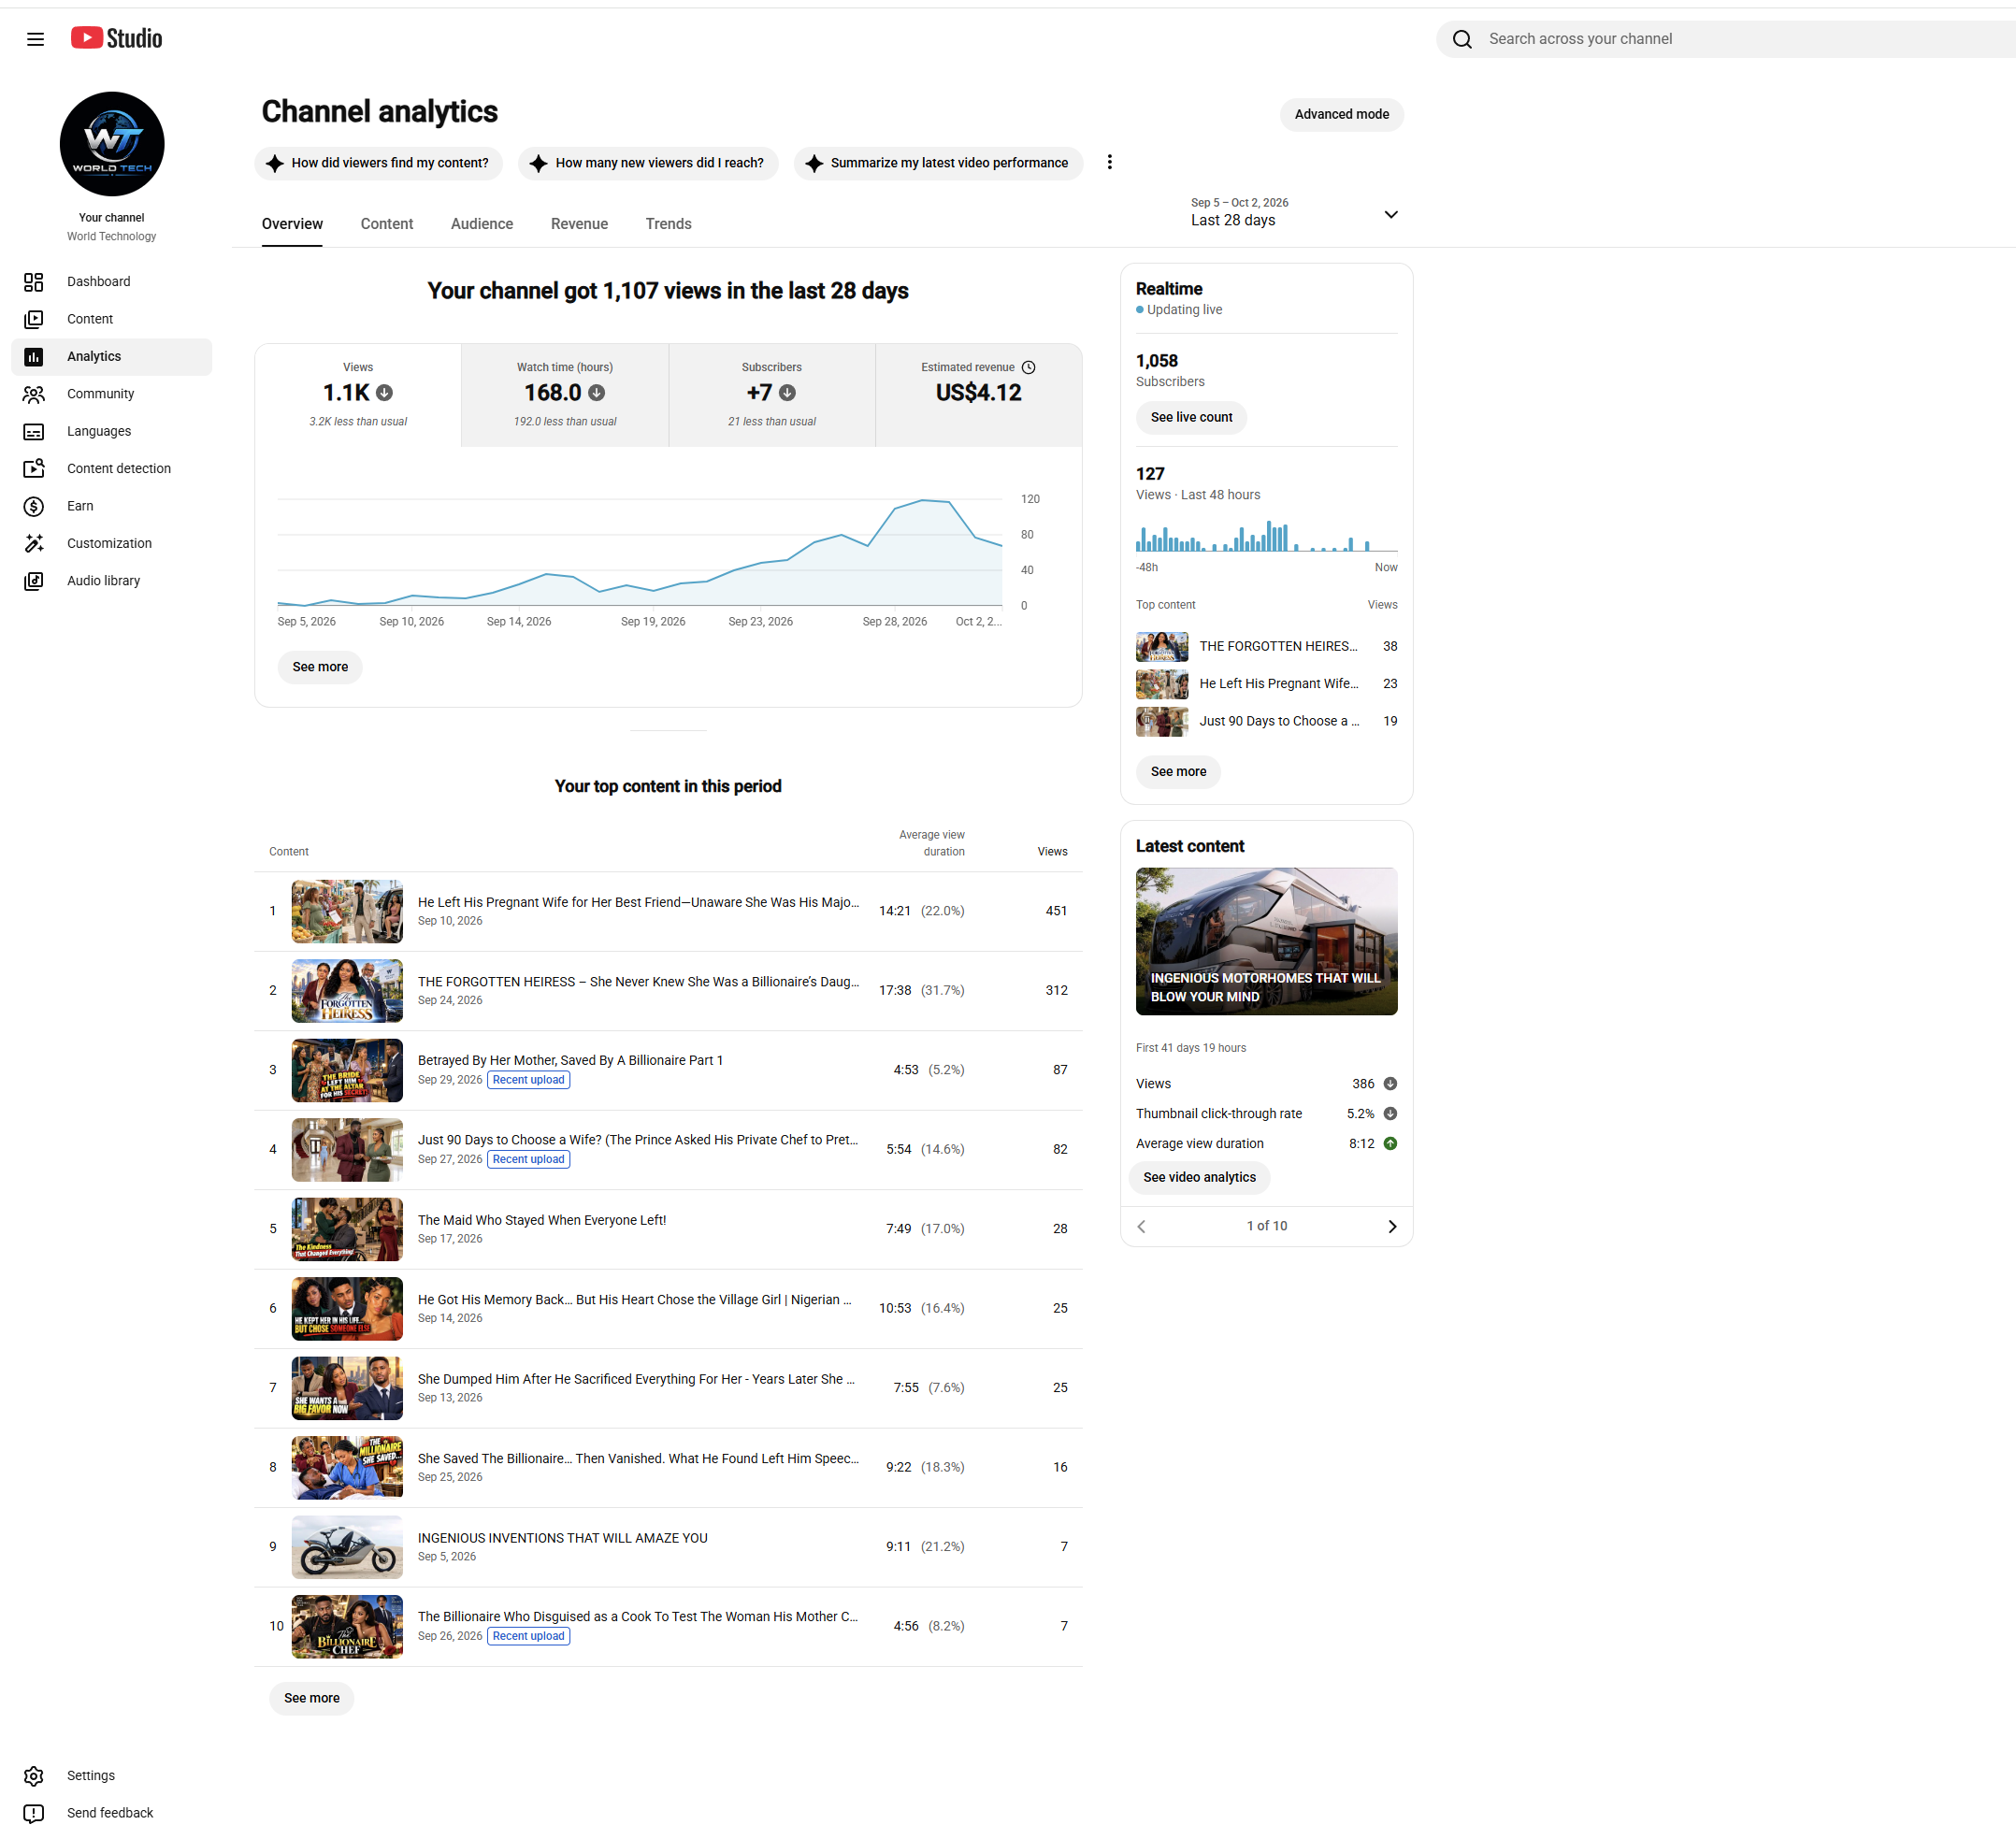The height and width of the screenshot is (1839, 2016).
Task: Switch to the Audience tab
Action: point(482,224)
